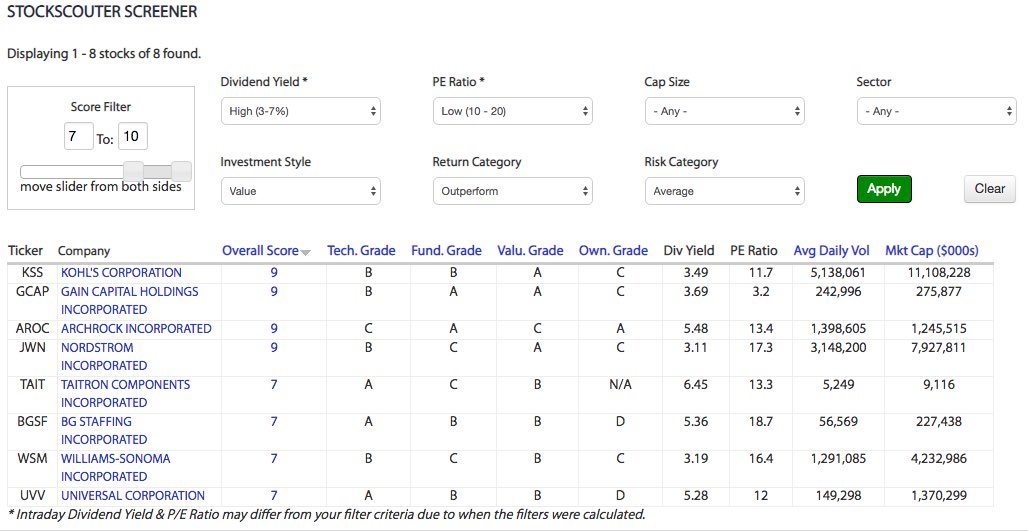Click the maximum score input field showing 10
Screen dimensions: 1028x531
coord(132,136)
